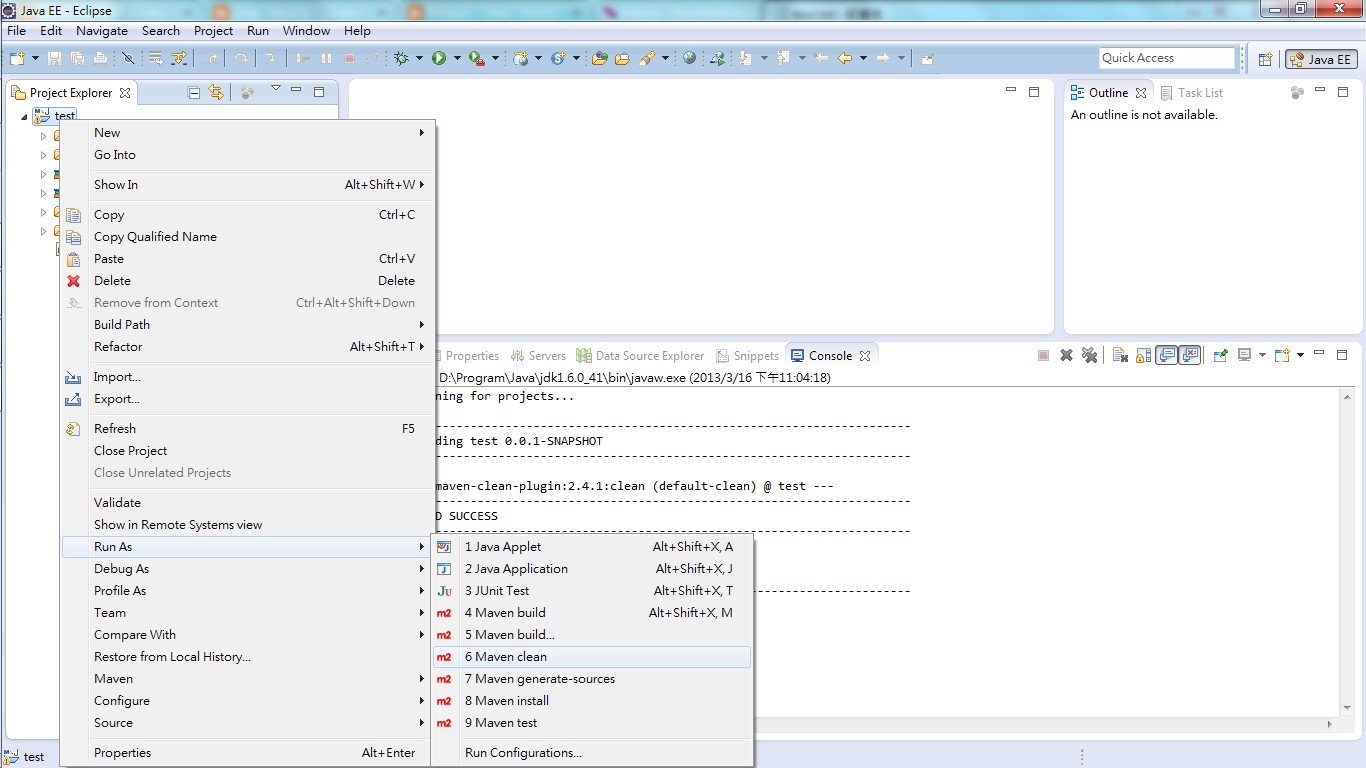The width and height of the screenshot is (1366, 768).
Task: Click the red Delete icon in context menu
Action: 73,281
